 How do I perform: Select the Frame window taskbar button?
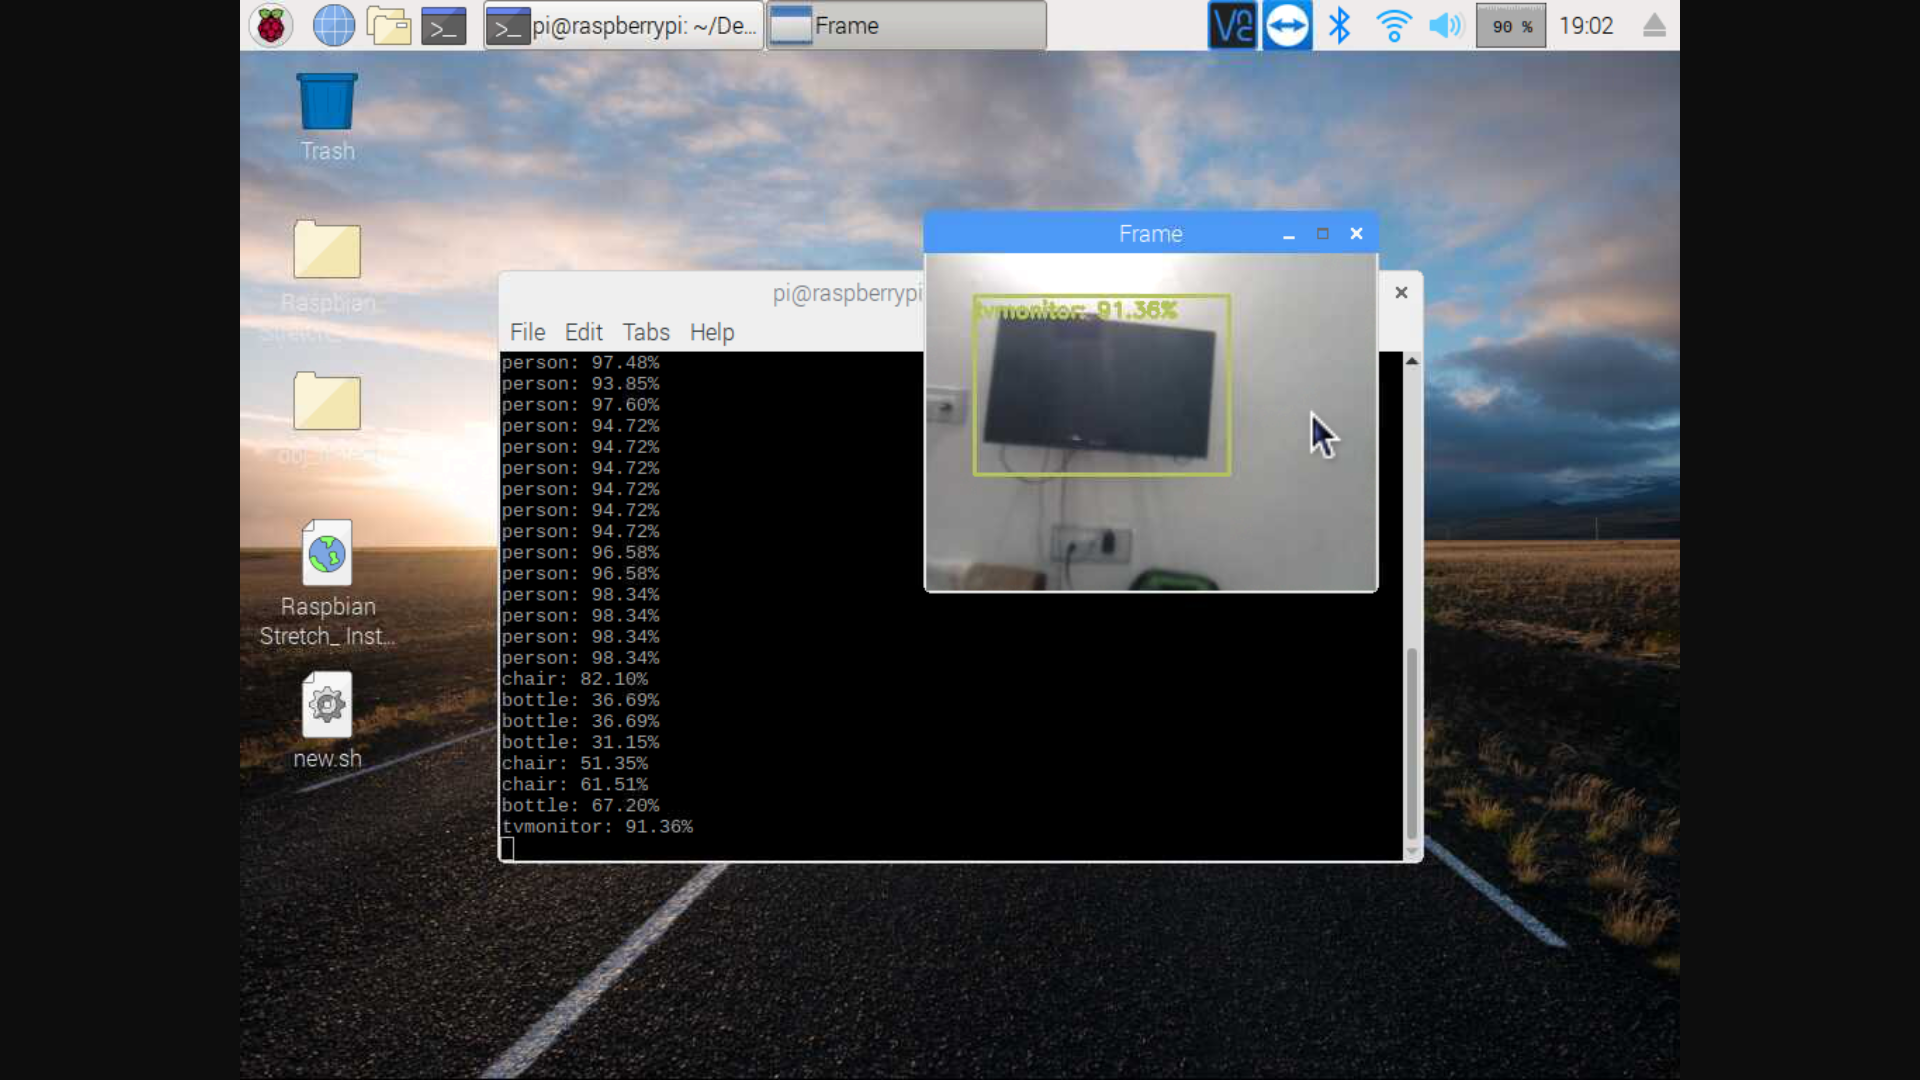point(906,26)
